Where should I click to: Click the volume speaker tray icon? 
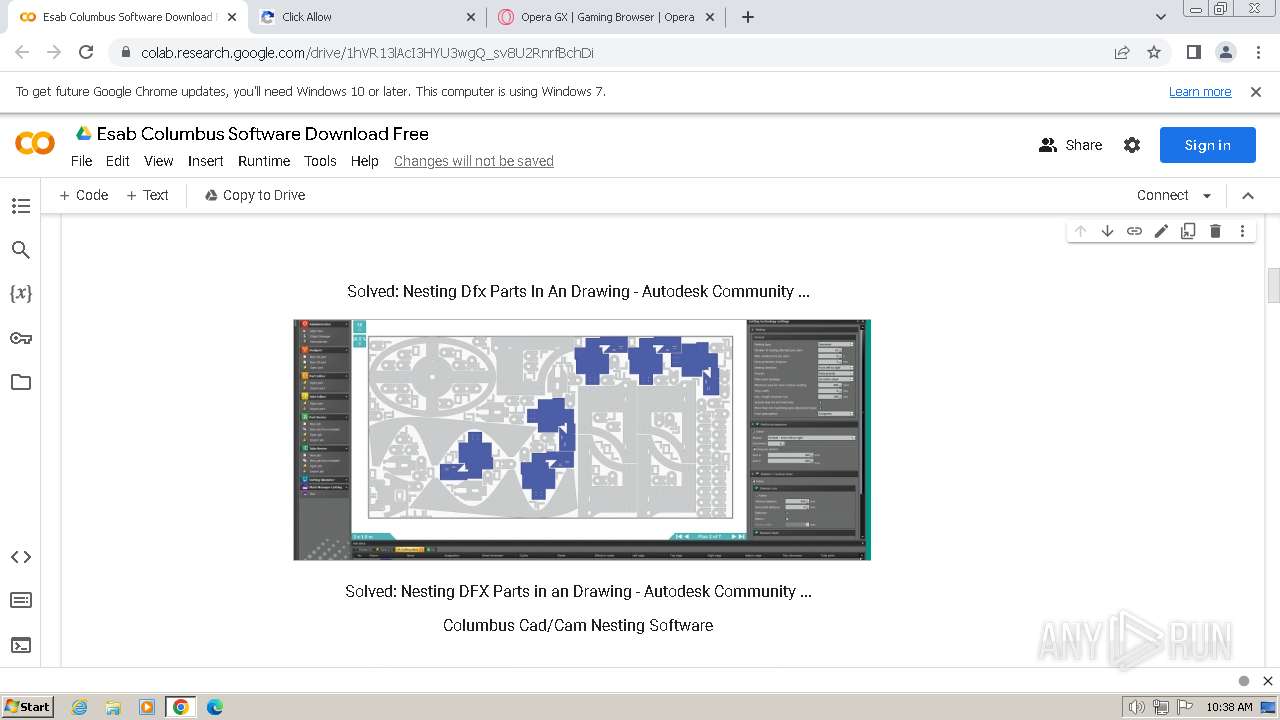(1136, 707)
